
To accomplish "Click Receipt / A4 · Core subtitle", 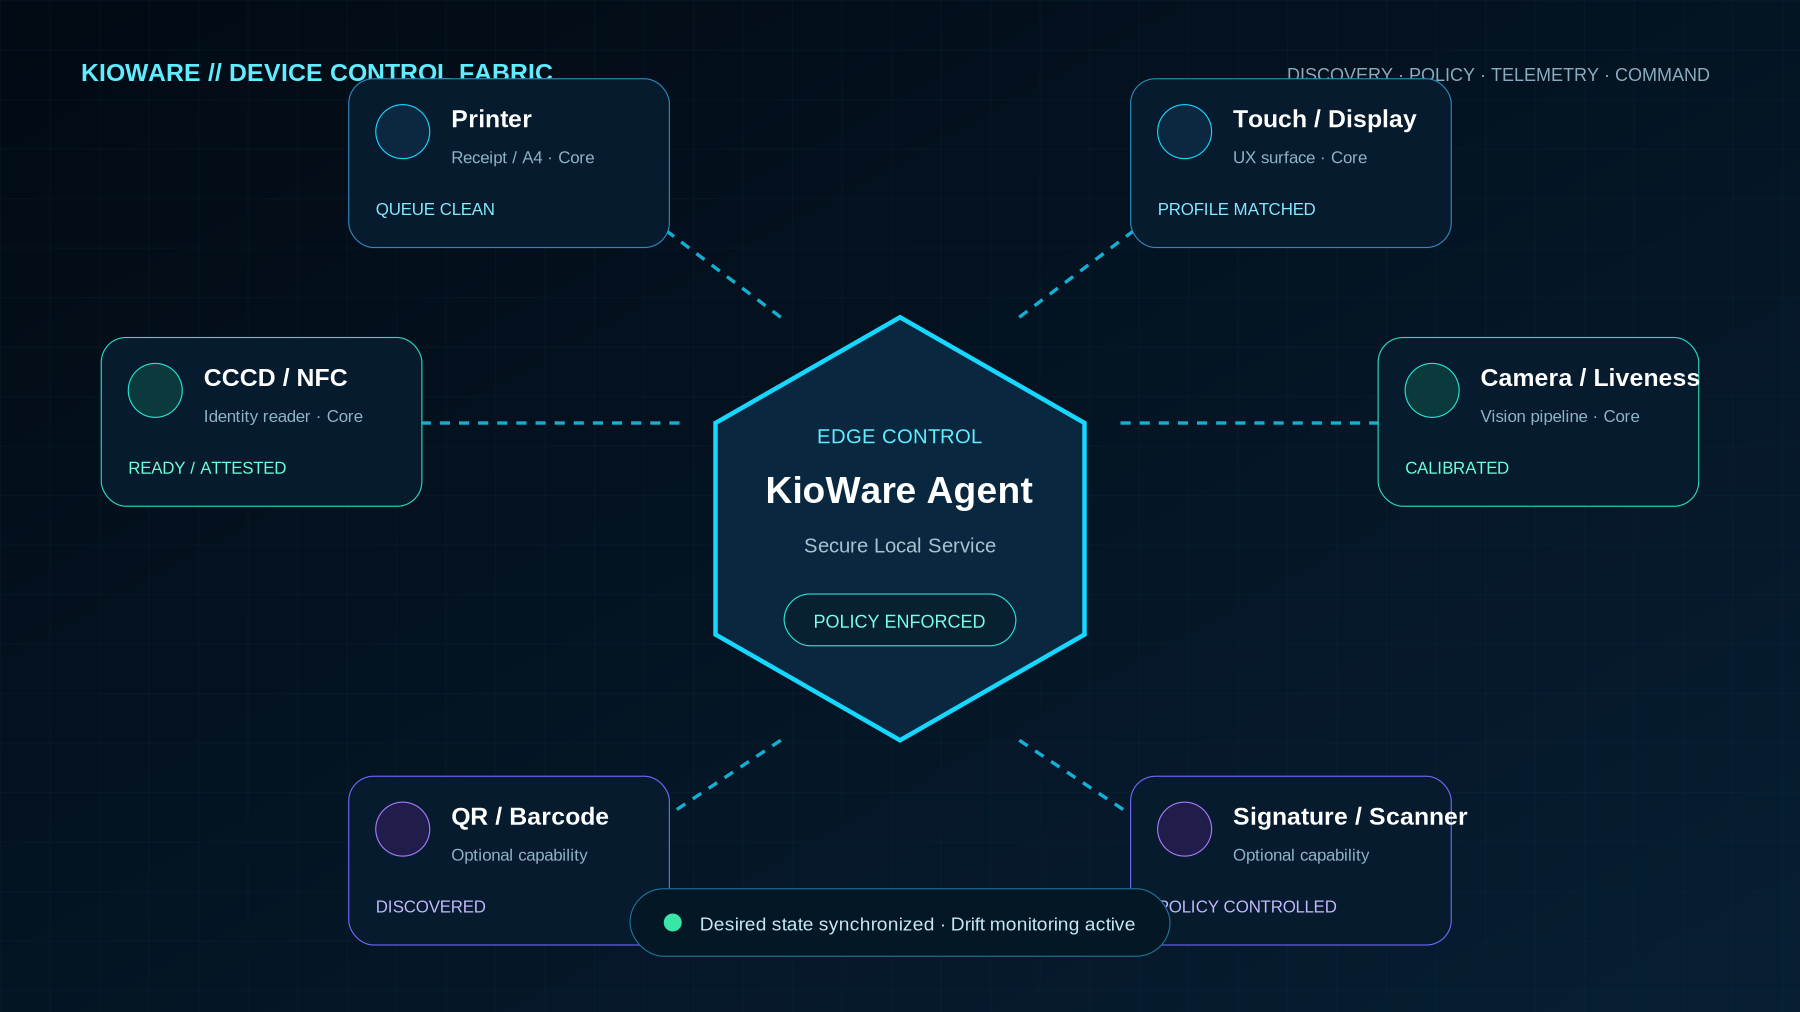I will (x=522, y=158).
